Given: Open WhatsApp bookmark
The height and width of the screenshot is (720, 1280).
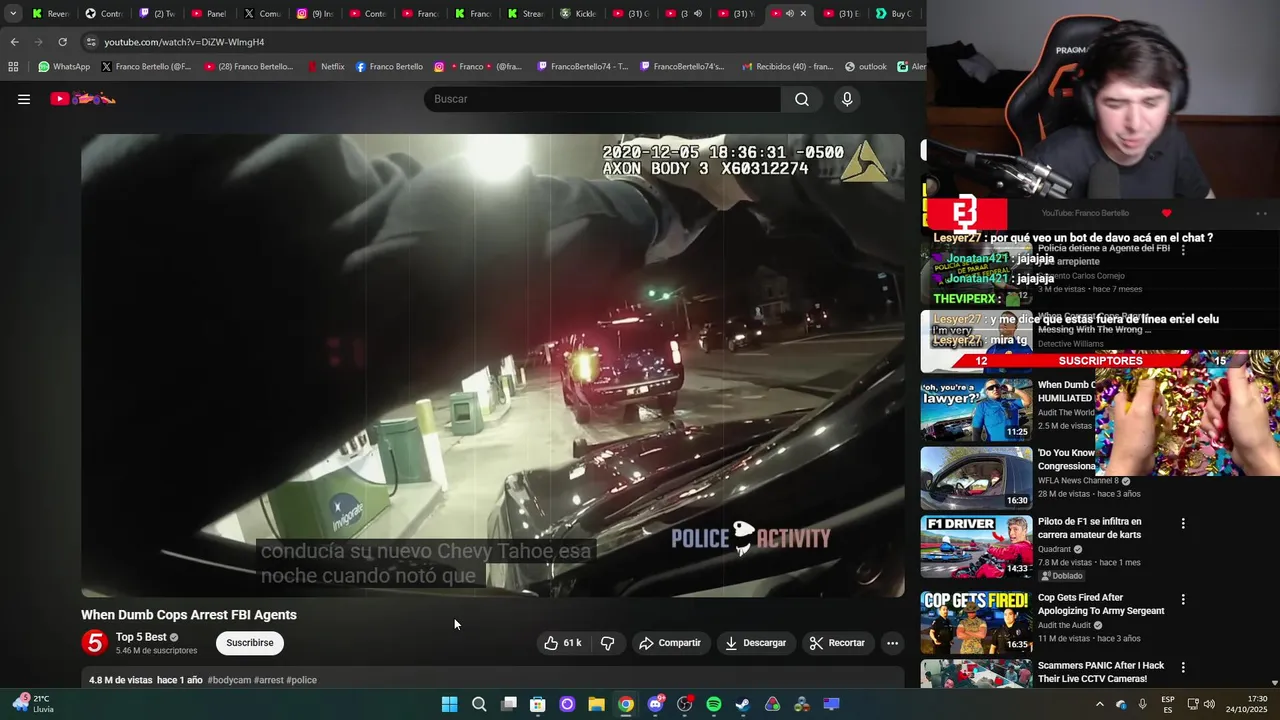Looking at the screenshot, I should 64,67.
